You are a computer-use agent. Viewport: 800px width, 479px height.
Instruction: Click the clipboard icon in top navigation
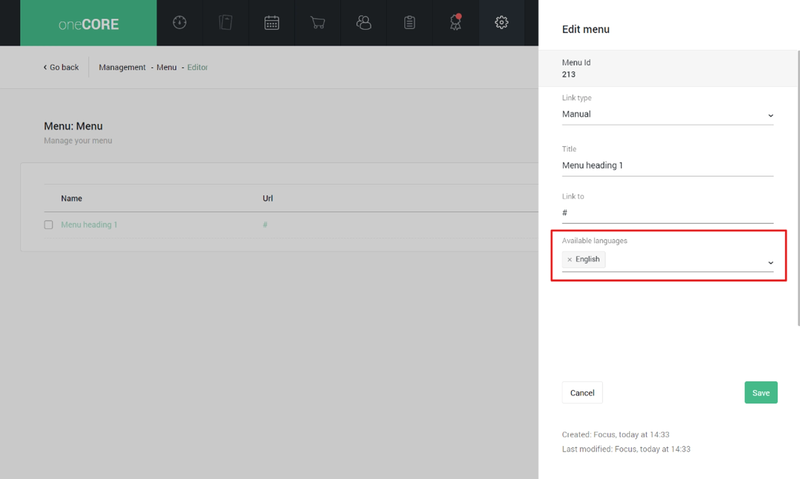410,23
